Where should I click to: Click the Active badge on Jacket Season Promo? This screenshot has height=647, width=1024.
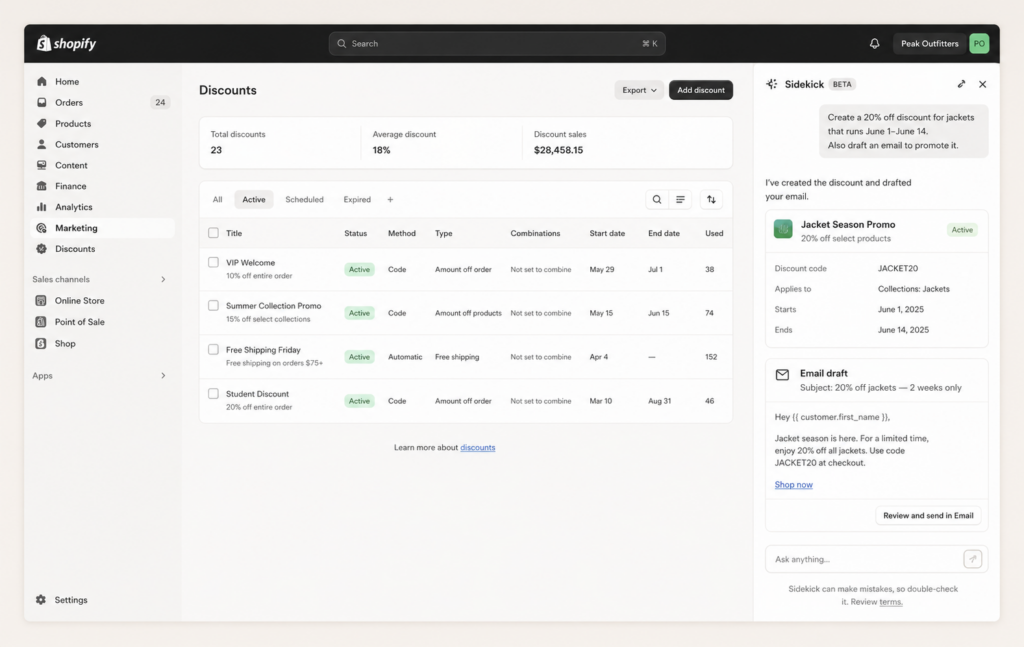(x=962, y=230)
